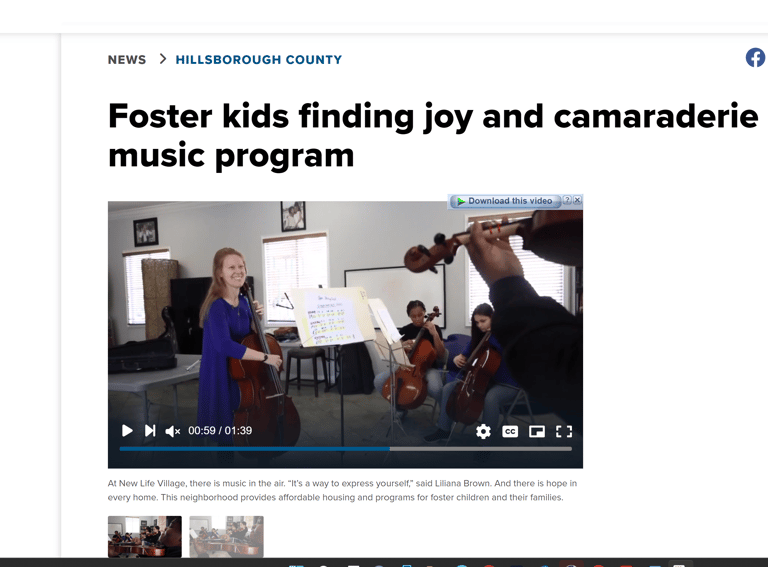
Task: Click the Foster kids article headline
Action: [433, 136]
